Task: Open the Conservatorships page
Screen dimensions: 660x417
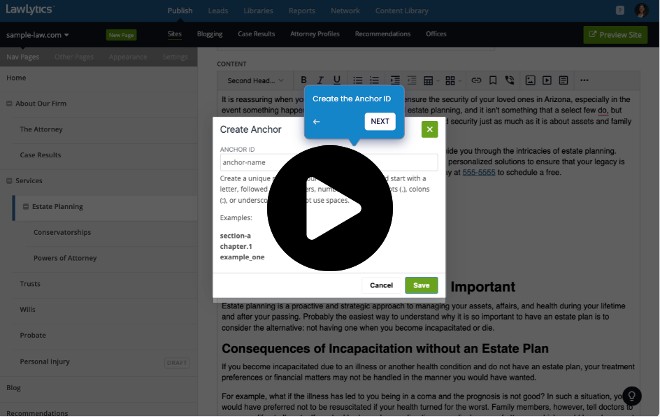Action: 62,232
